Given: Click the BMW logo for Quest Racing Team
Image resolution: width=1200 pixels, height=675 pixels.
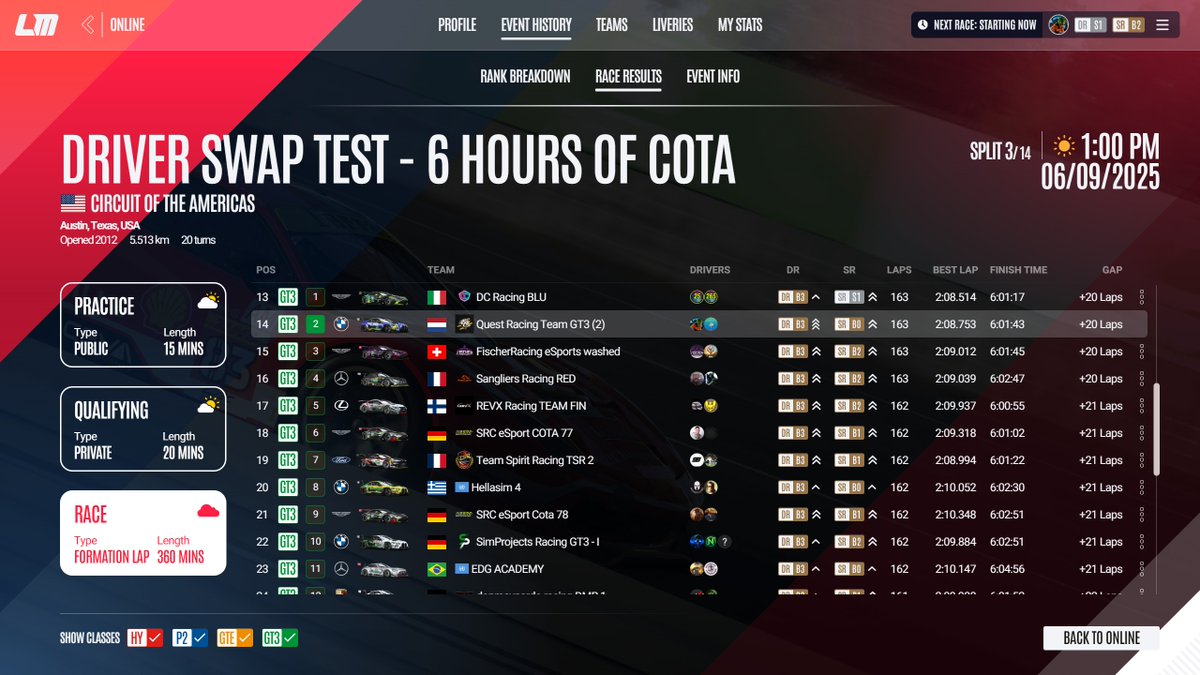Looking at the screenshot, I should pos(341,325).
